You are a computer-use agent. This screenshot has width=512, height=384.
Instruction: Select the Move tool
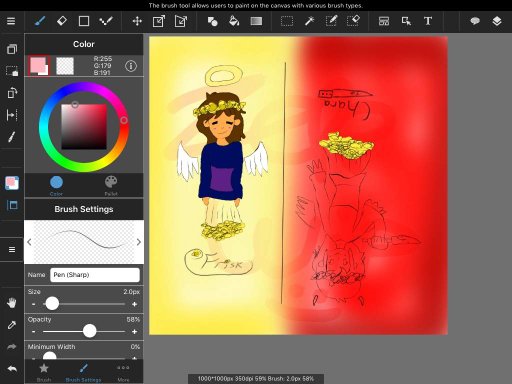point(137,21)
